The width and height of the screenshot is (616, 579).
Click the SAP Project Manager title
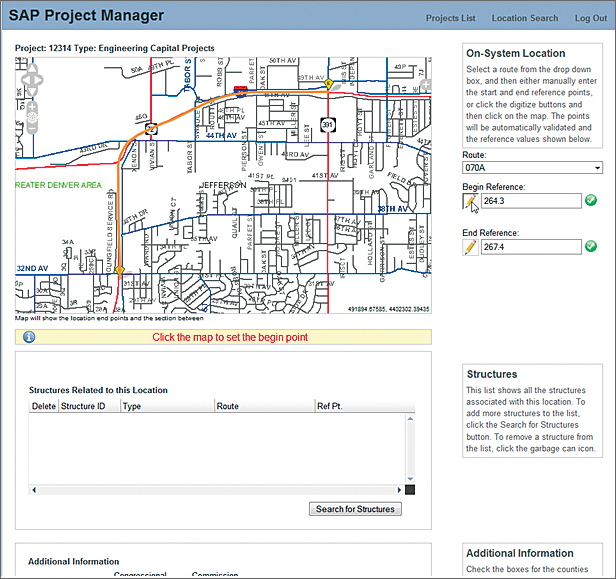coord(86,16)
